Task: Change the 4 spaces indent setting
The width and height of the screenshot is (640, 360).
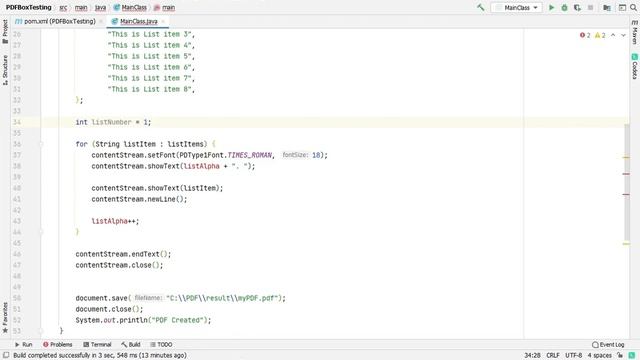Action: (599, 355)
